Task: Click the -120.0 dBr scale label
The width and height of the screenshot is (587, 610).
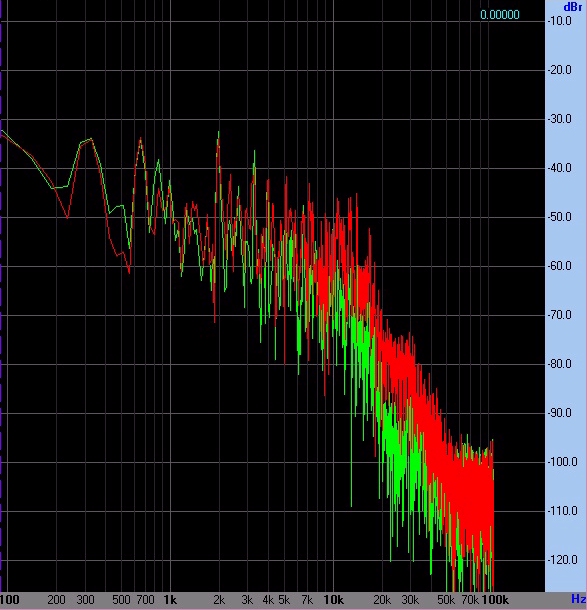Action: [562, 560]
